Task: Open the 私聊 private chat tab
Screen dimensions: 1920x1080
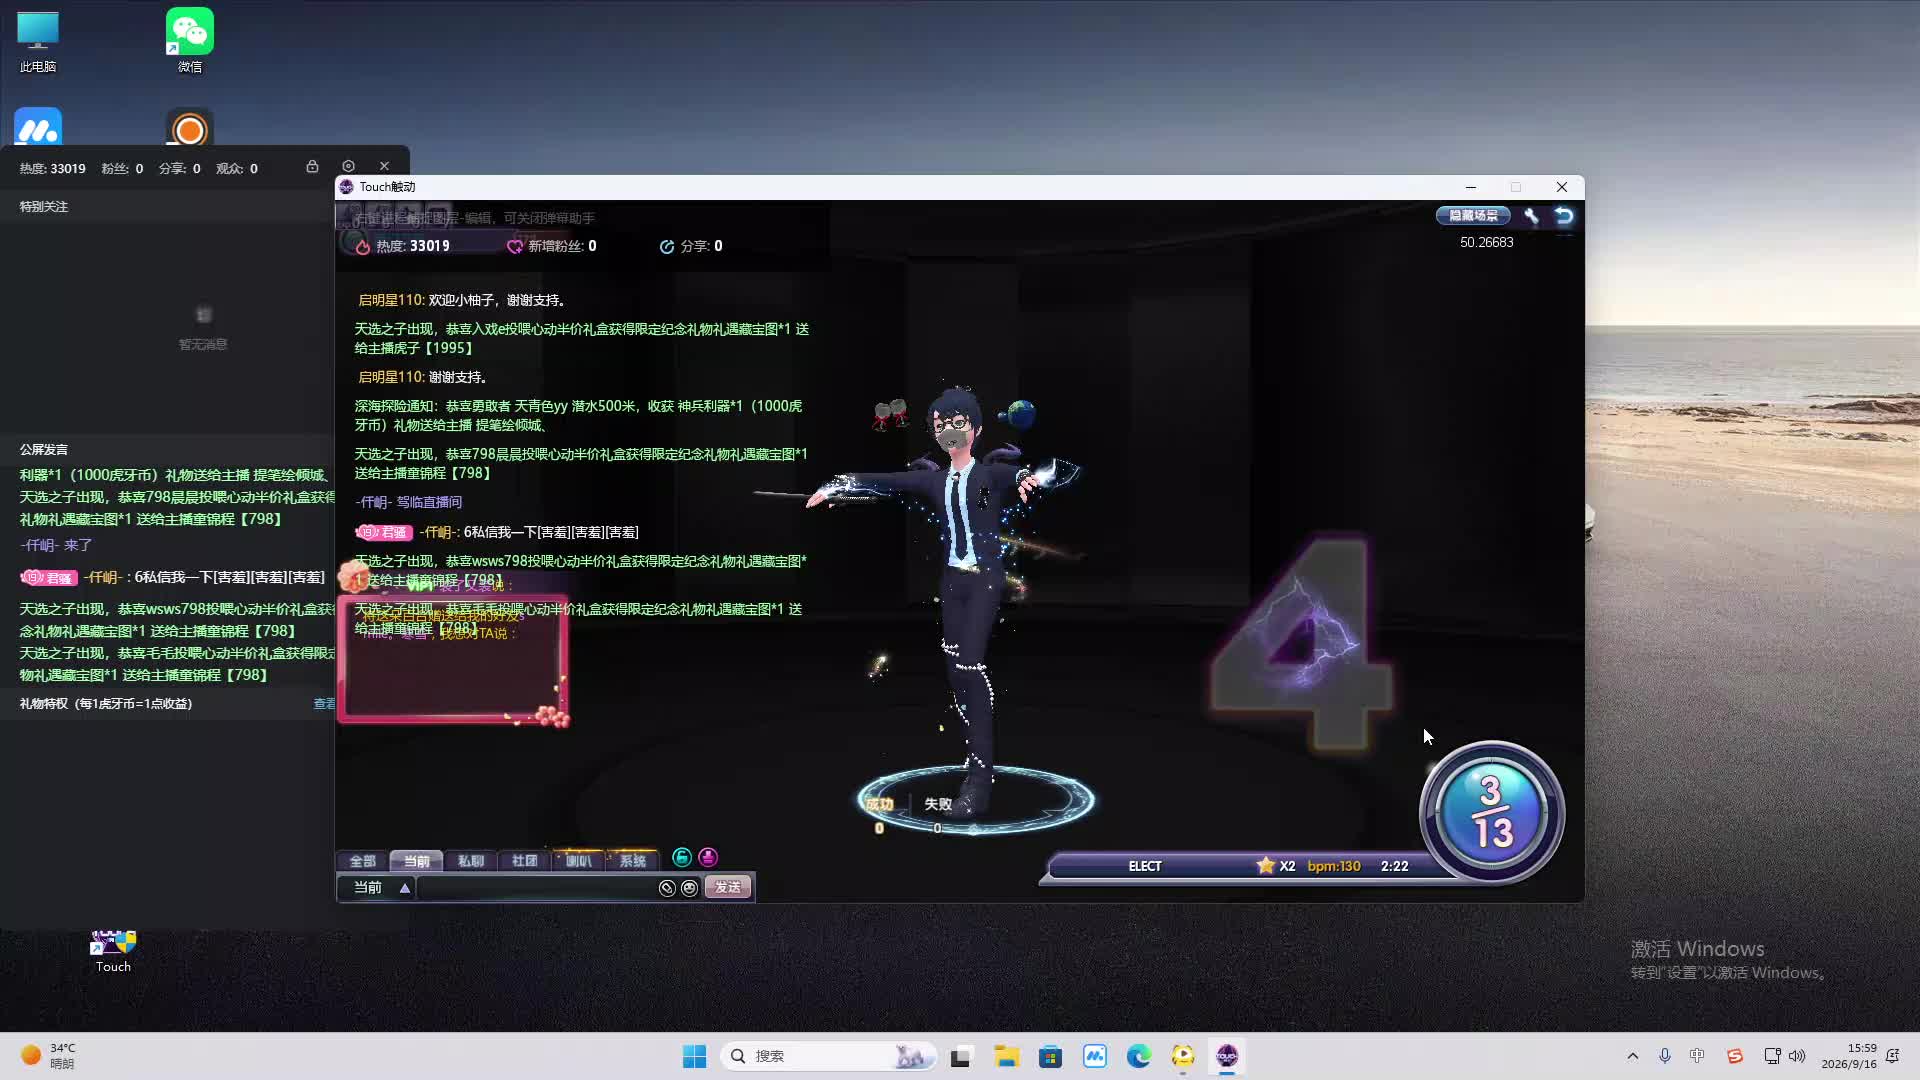Action: tap(470, 861)
